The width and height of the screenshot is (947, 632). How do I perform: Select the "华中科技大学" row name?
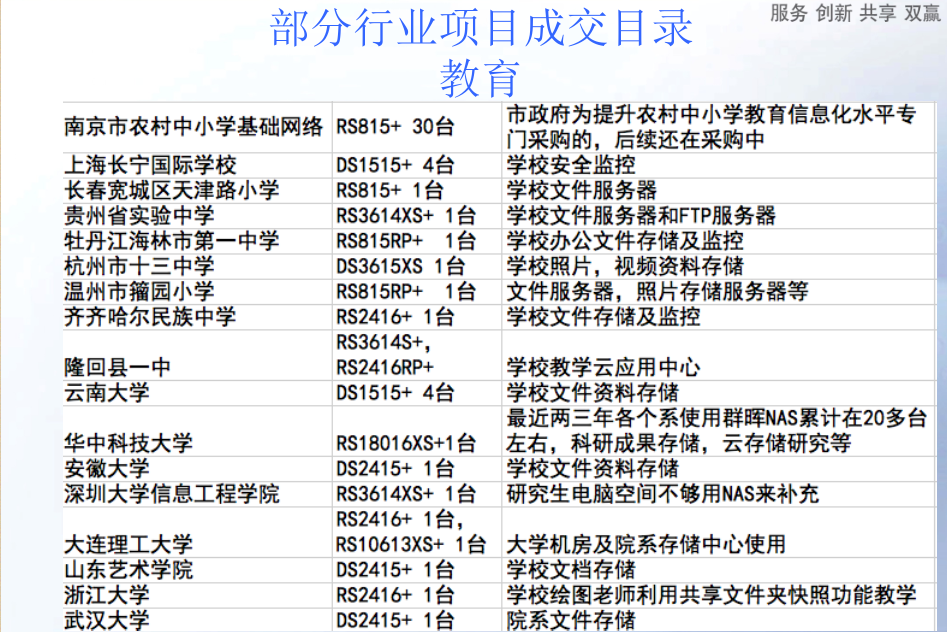click(x=128, y=443)
